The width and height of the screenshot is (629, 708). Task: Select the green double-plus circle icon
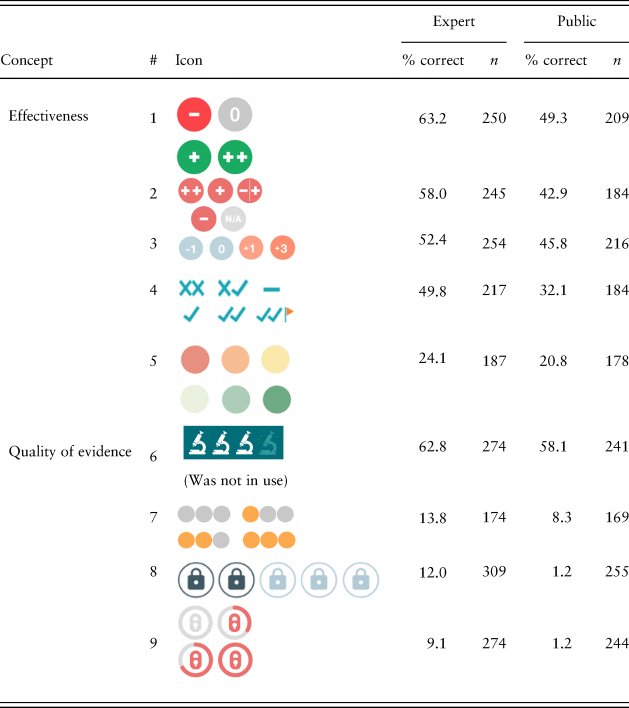click(x=235, y=157)
